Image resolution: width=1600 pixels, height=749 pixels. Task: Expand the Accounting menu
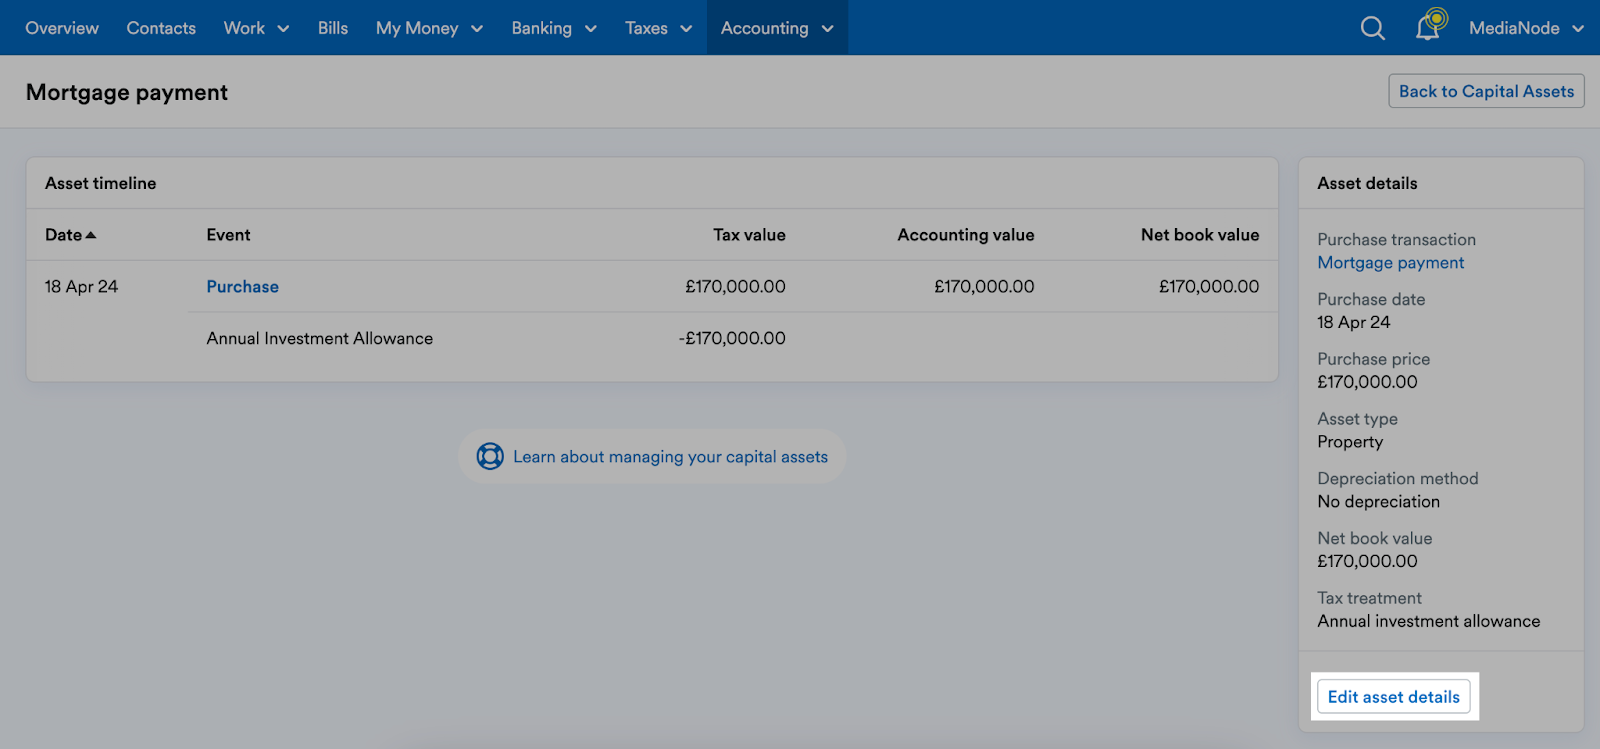(x=777, y=28)
